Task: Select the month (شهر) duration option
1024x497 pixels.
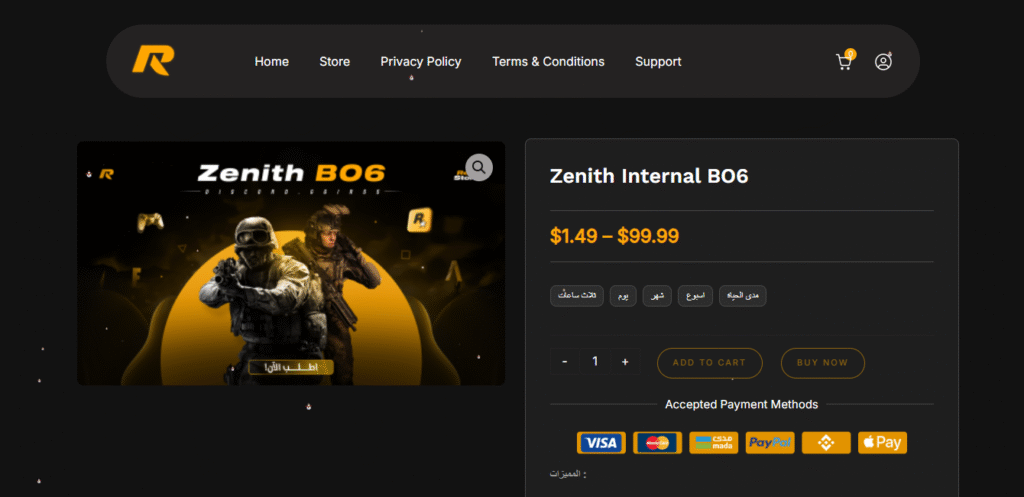Action: (657, 296)
